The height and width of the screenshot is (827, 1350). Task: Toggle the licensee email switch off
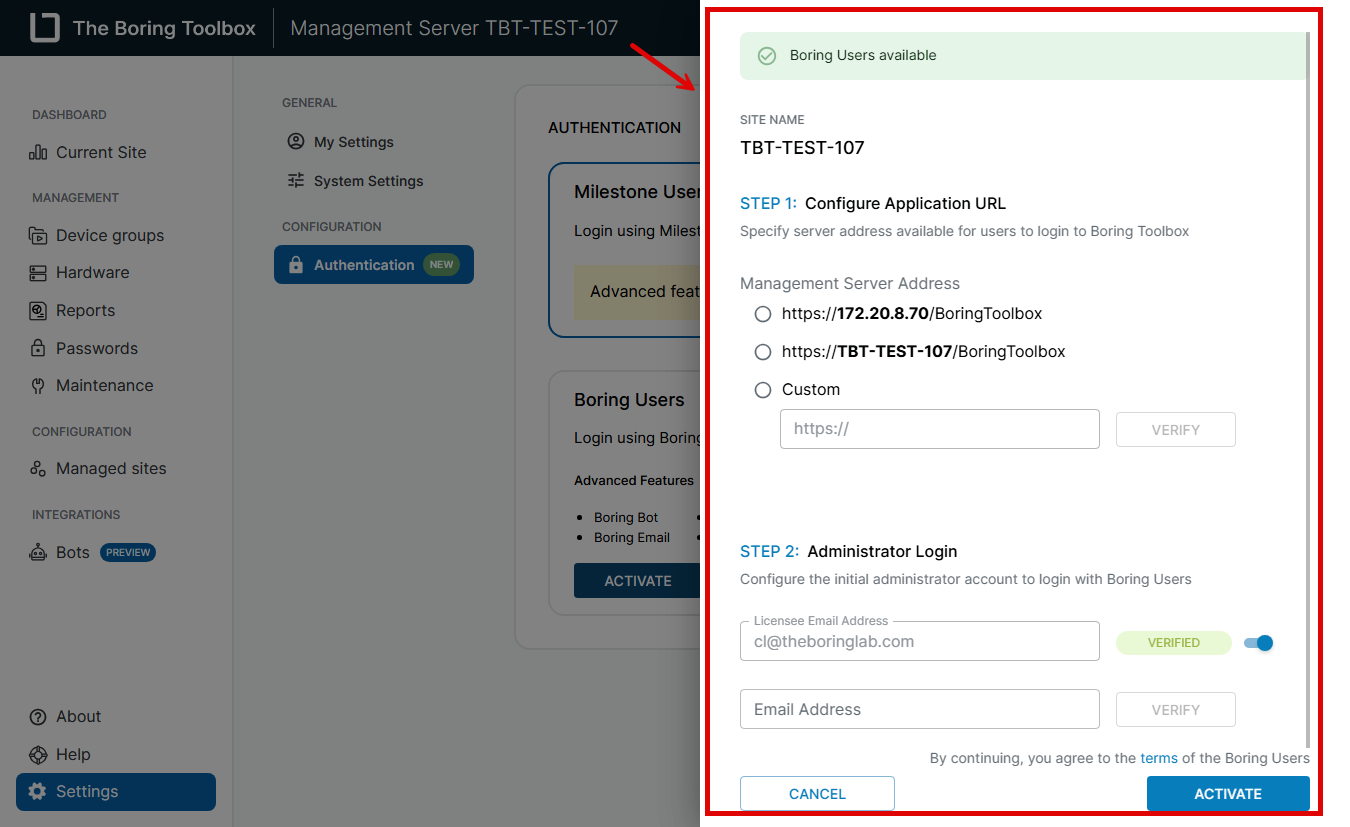click(x=1259, y=643)
